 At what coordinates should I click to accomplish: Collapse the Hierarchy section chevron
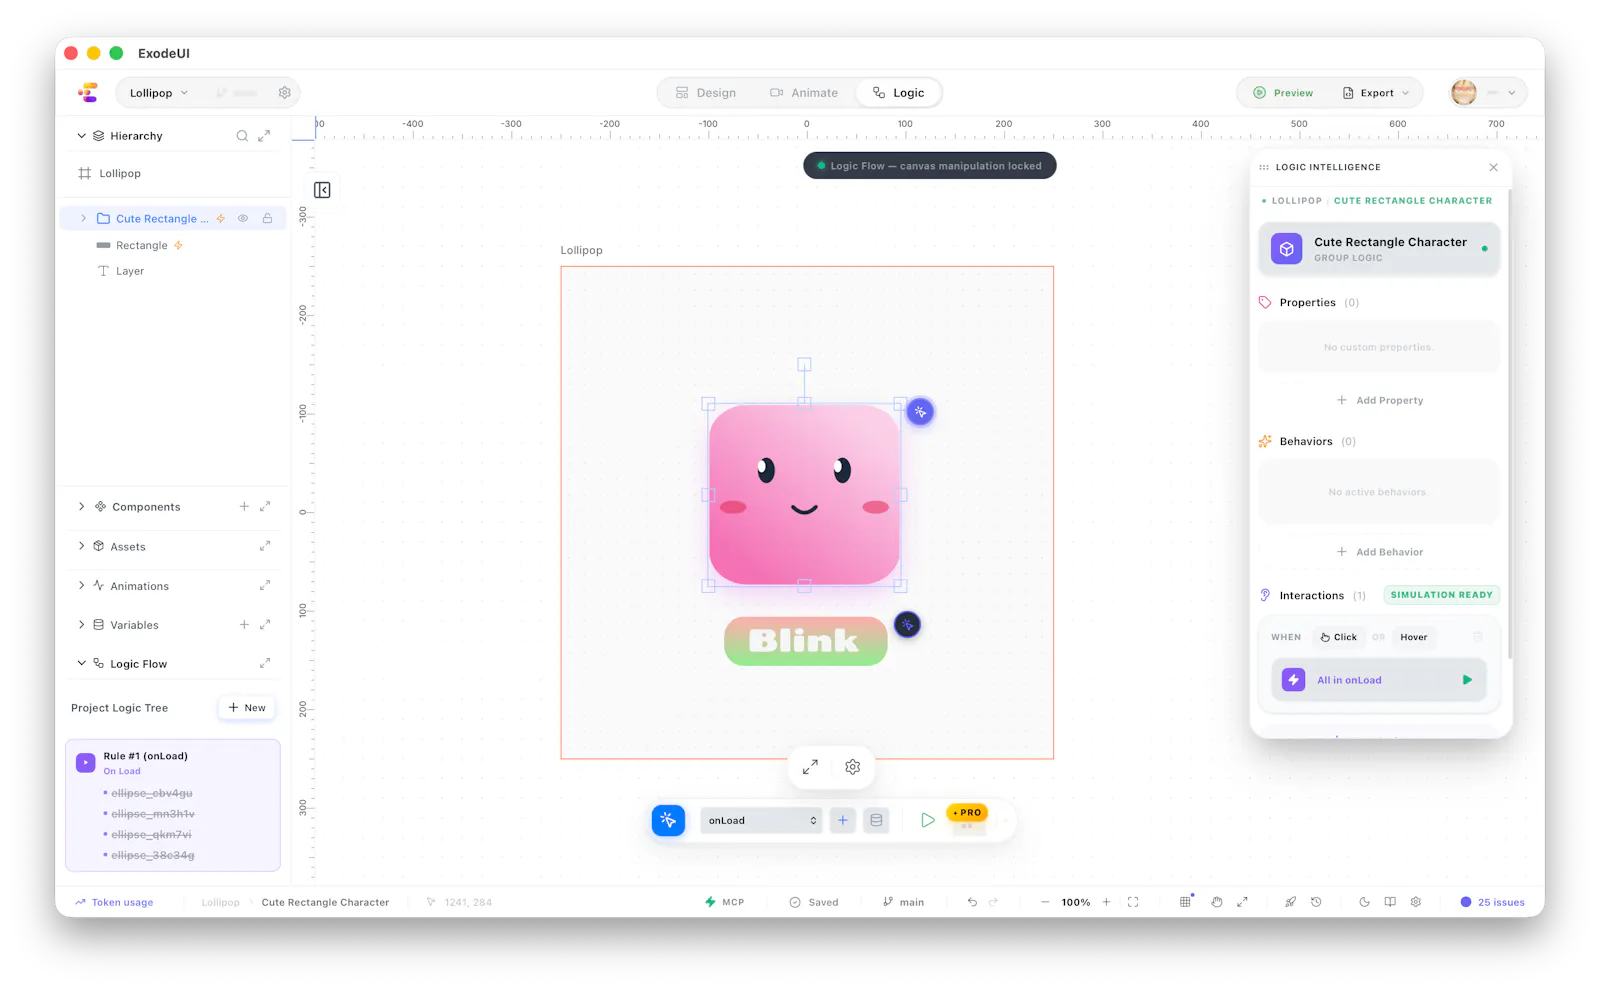82,136
